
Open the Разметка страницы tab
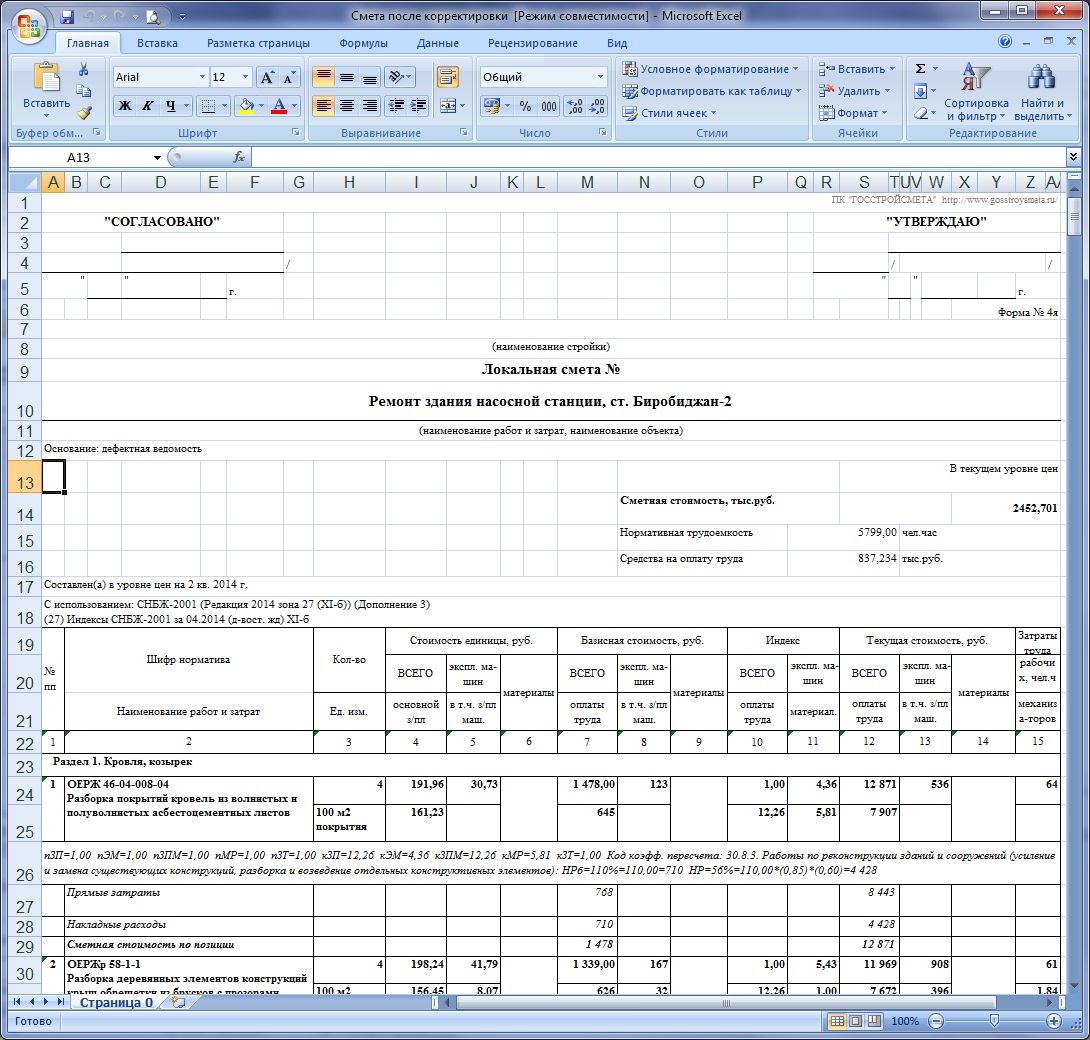[258, 43]
